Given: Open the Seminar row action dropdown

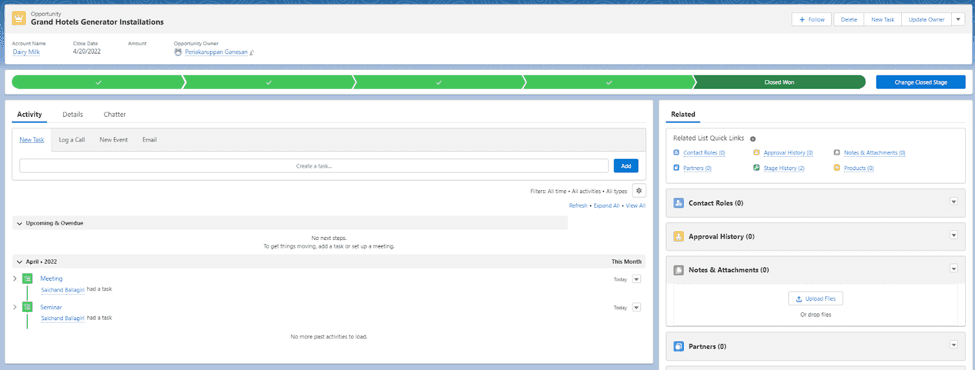Looking at the screenshot, I should pyautogui.click(x=636, y=307).
